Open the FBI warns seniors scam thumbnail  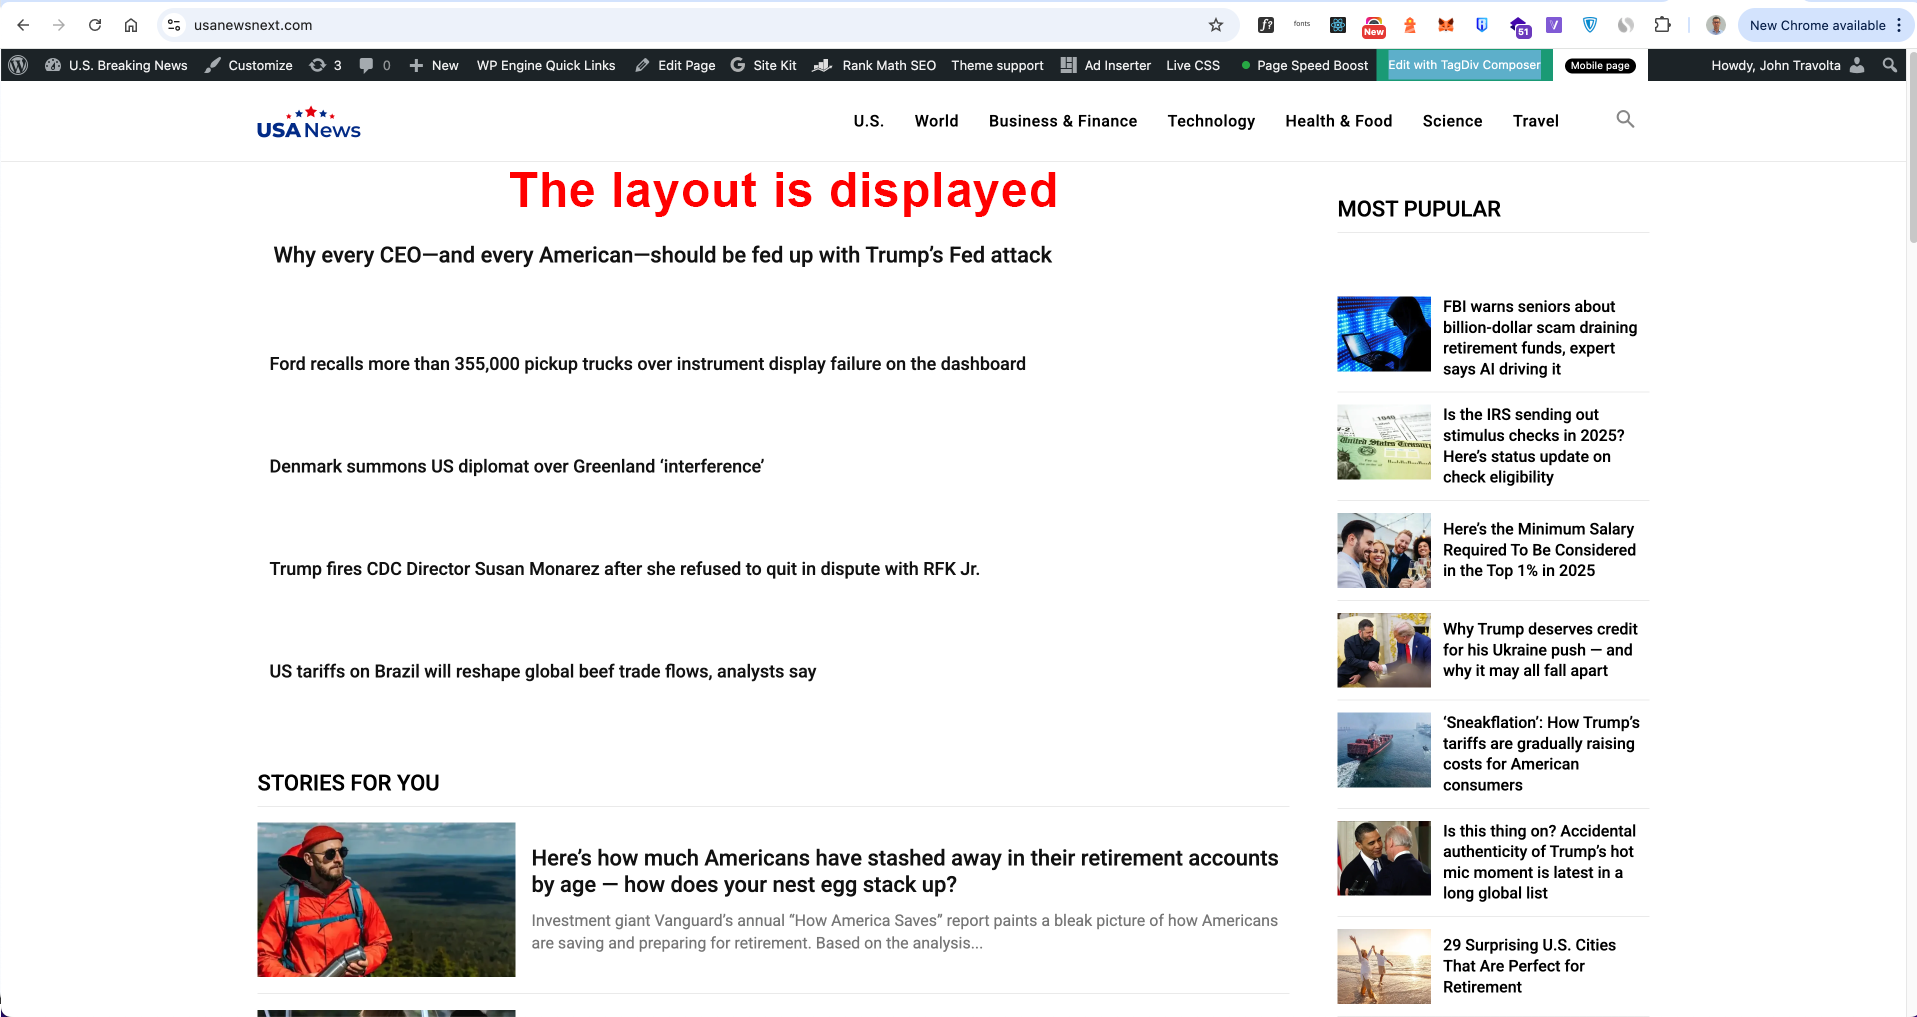[x=1384, y=334]
